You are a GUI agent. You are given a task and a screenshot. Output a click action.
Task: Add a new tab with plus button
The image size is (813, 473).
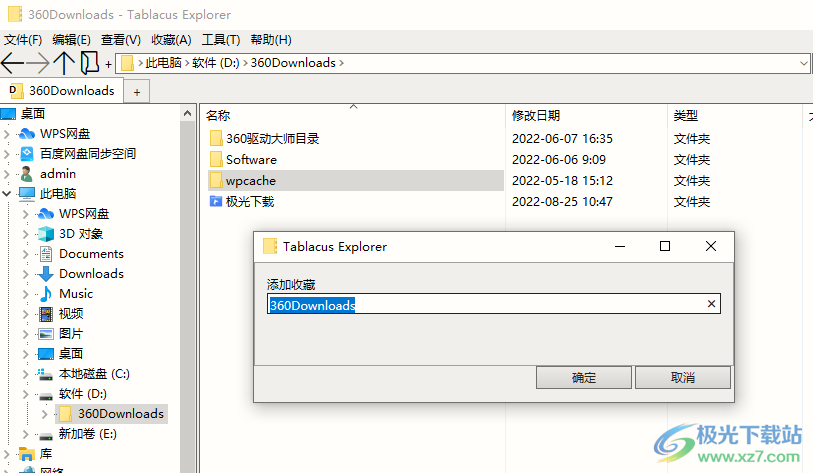pyautogui.click(x=137, y=92)
